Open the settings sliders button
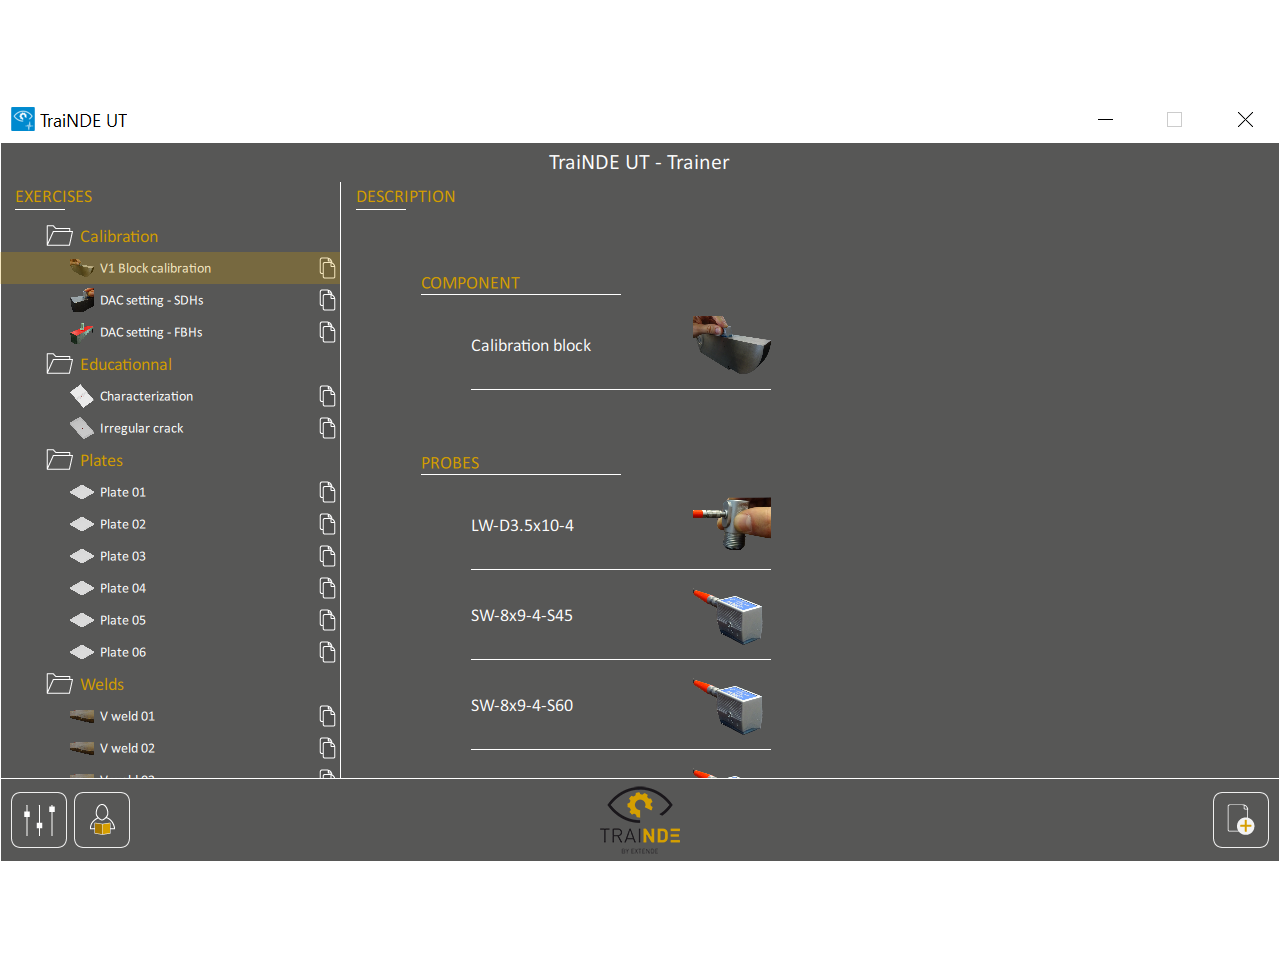Viewport: 1280px width, 960px height. click(x=39, y=820)
